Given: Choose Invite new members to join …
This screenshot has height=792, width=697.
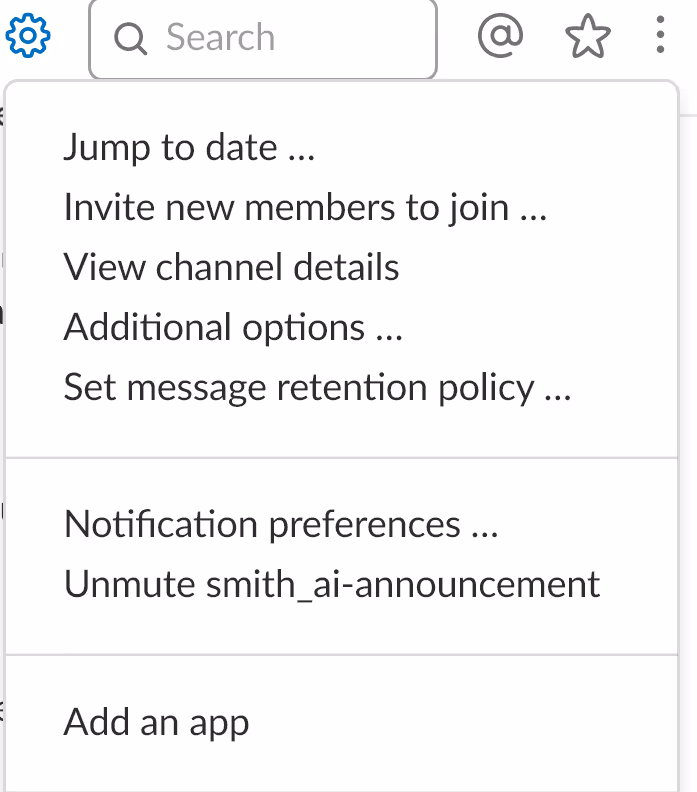Looking at the screenshot, I should [x=305, y=207].
